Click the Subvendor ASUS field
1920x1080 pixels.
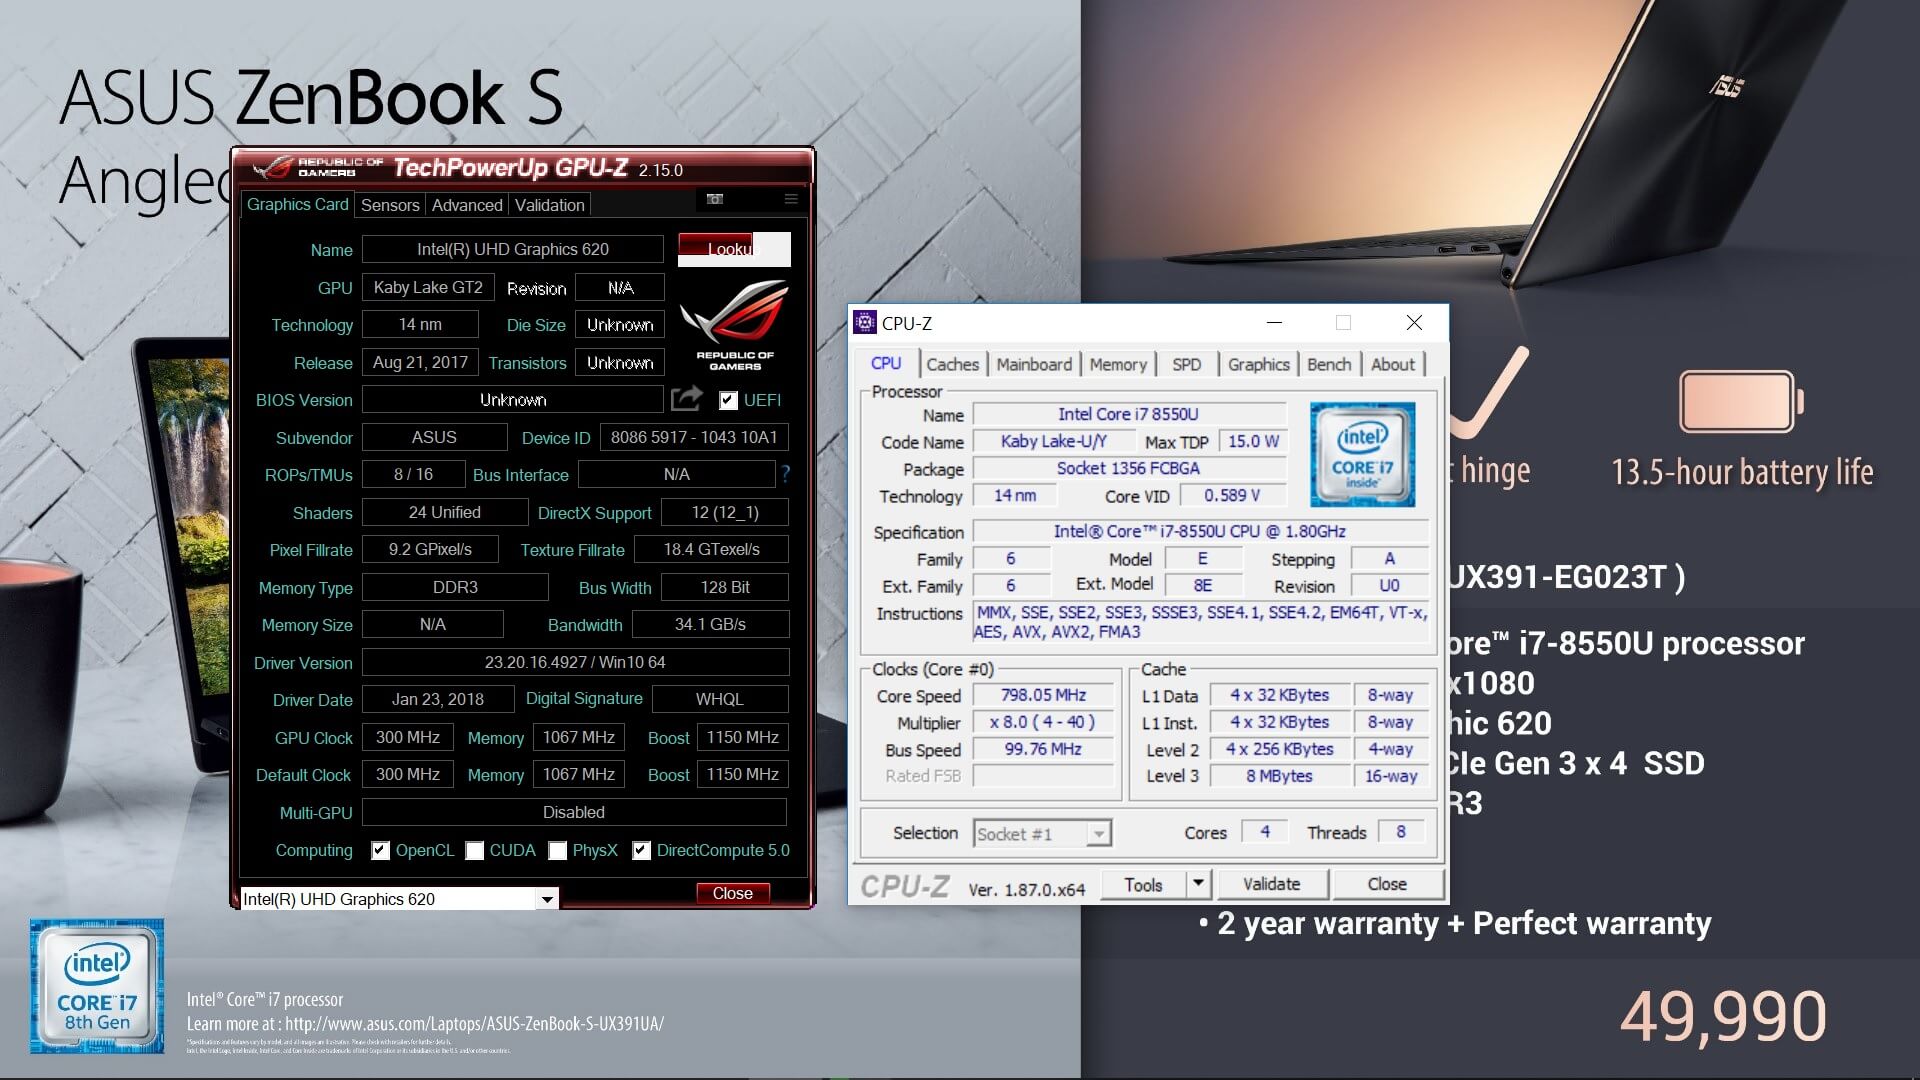434,437
